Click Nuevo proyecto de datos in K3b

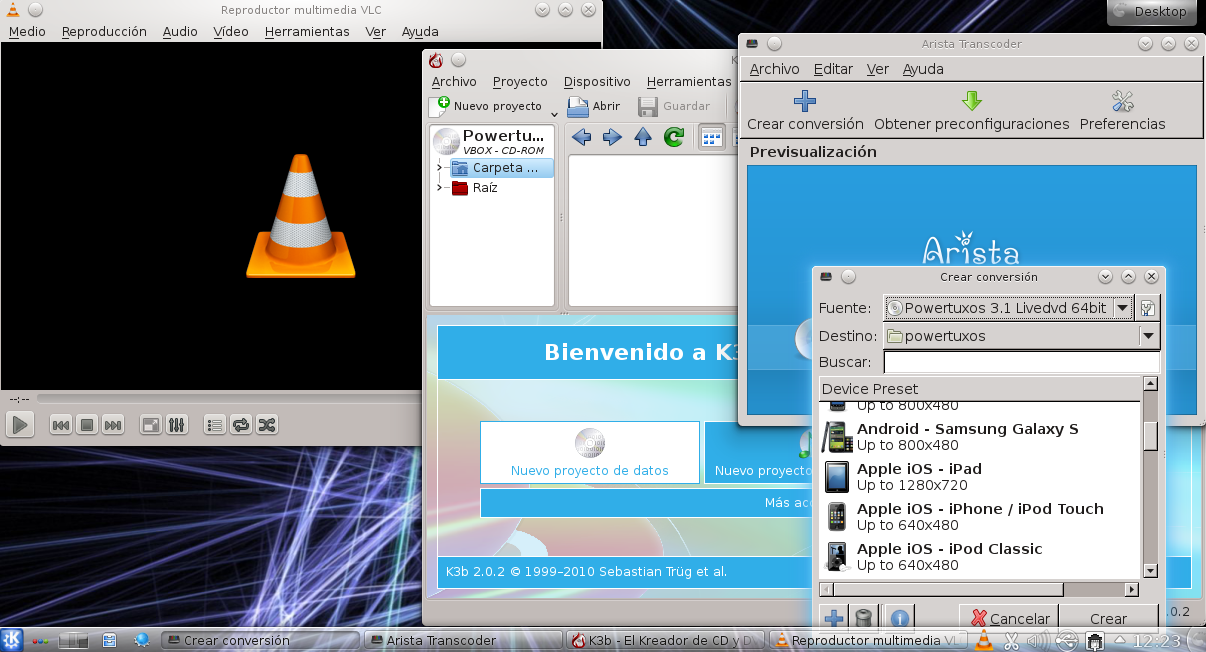pos(590,452)
